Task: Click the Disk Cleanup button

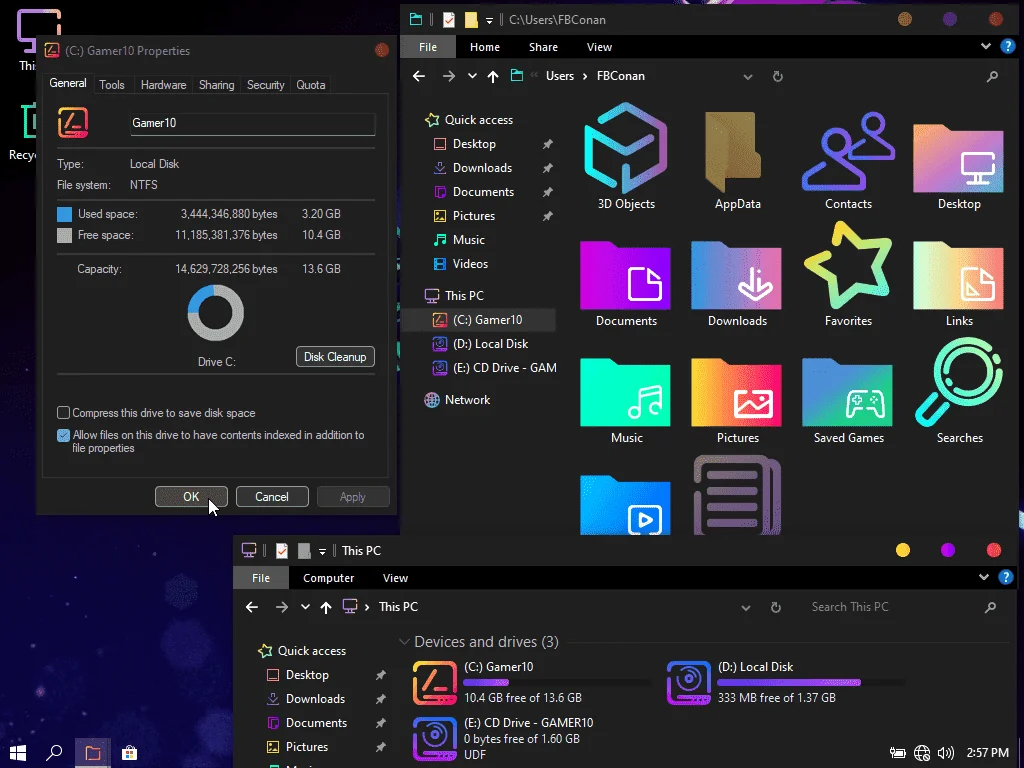Action: click(335, 357)
